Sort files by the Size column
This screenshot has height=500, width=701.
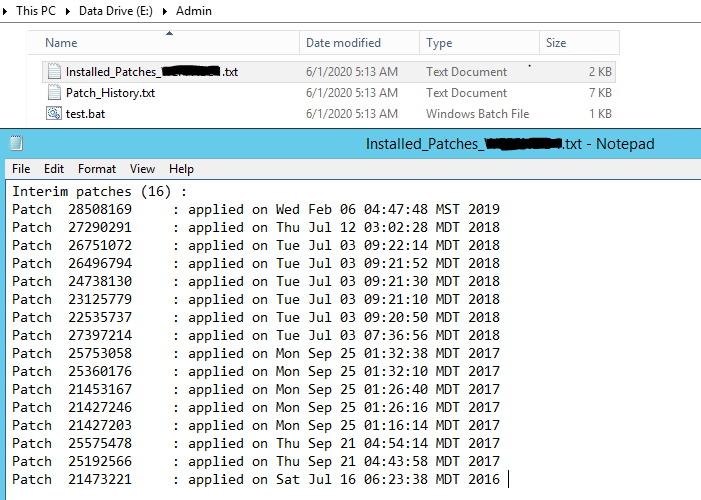click(579, 43)
